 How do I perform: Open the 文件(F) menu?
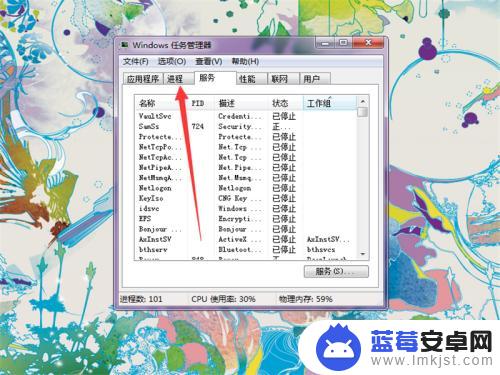[x=136, y=61]
